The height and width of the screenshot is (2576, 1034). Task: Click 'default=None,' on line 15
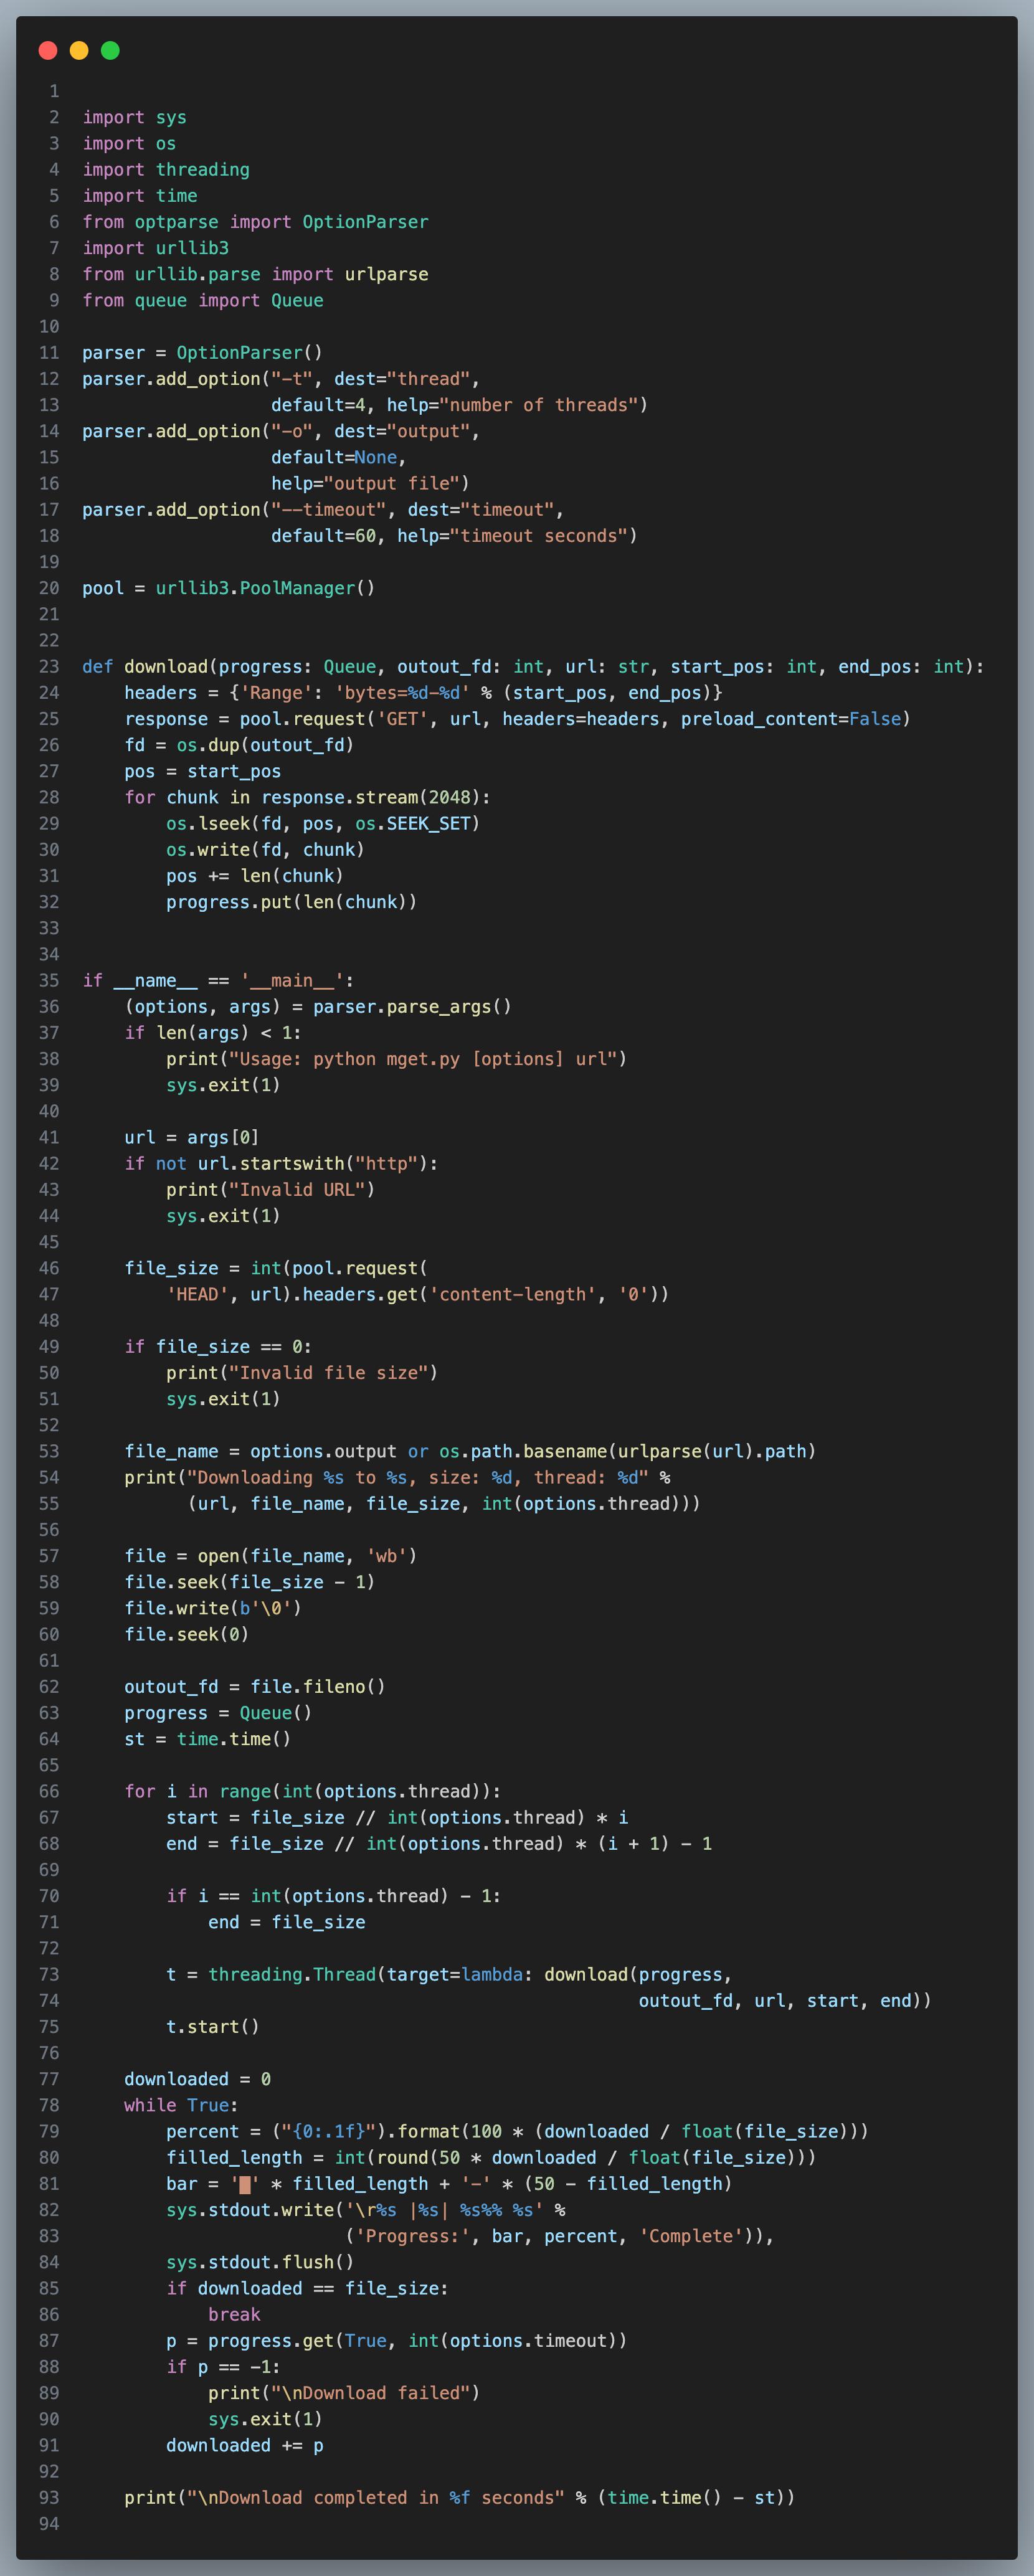click(x=338, y=457)
